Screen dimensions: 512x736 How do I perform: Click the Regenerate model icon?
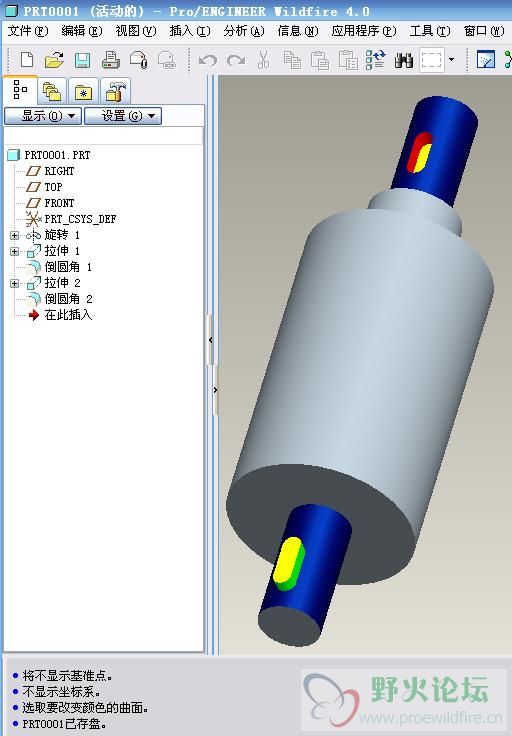(375, 60)
